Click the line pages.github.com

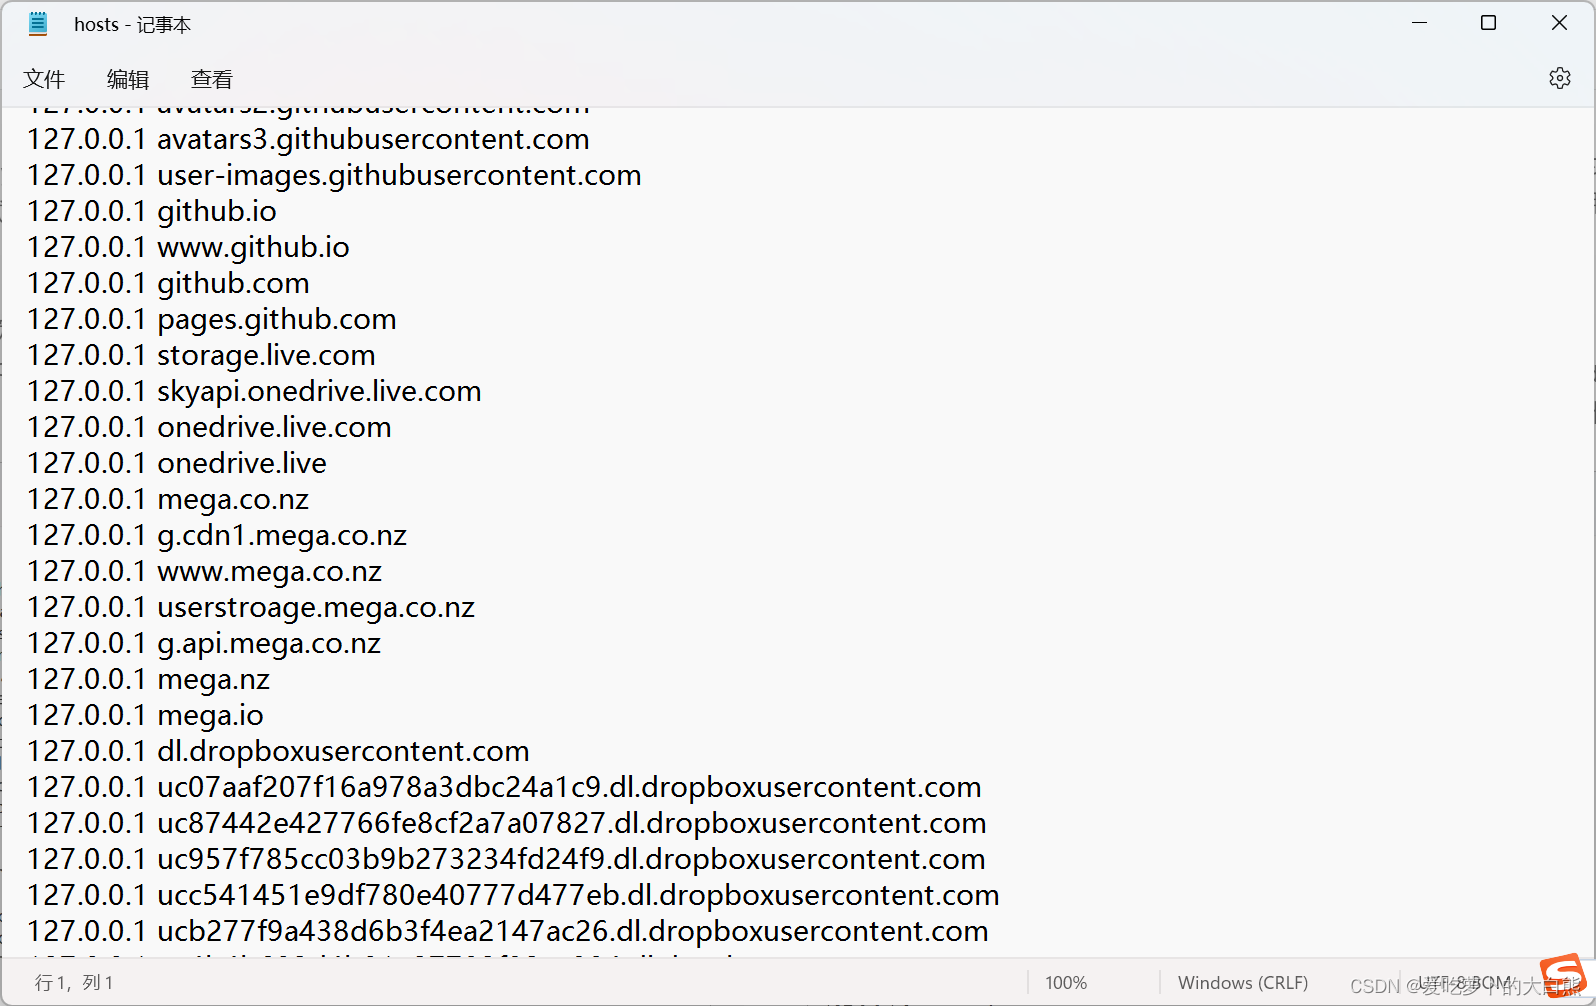pyautogui.click(x=212, y=319)
